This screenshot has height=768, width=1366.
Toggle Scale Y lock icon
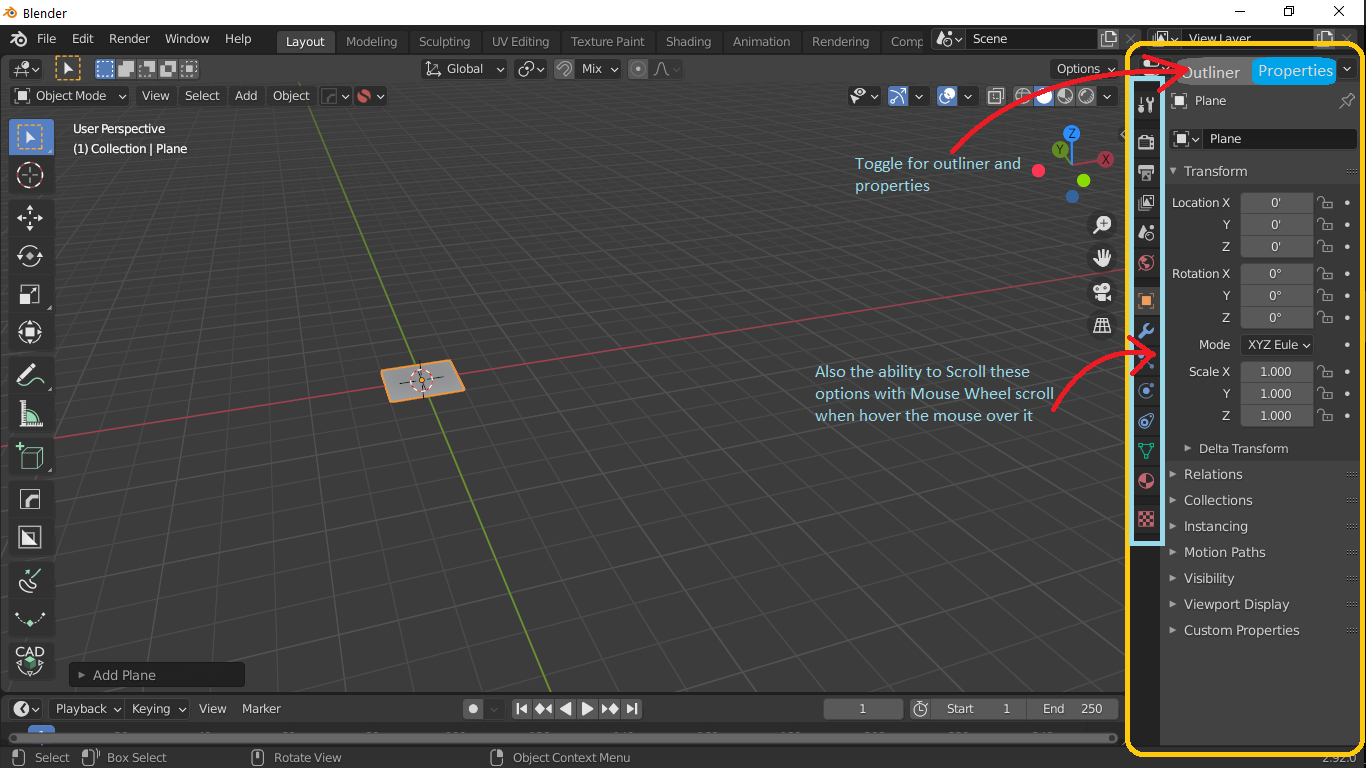pos(1325,393)
